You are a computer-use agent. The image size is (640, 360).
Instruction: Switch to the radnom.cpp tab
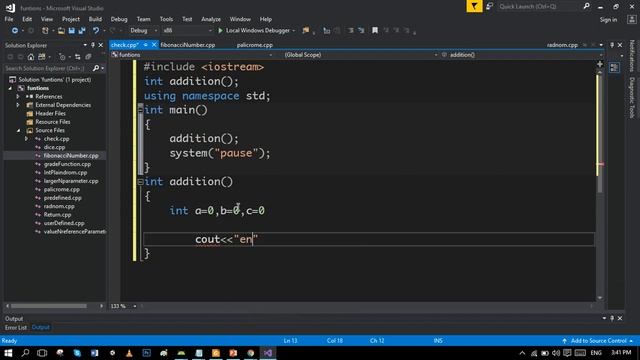point(562,45)
